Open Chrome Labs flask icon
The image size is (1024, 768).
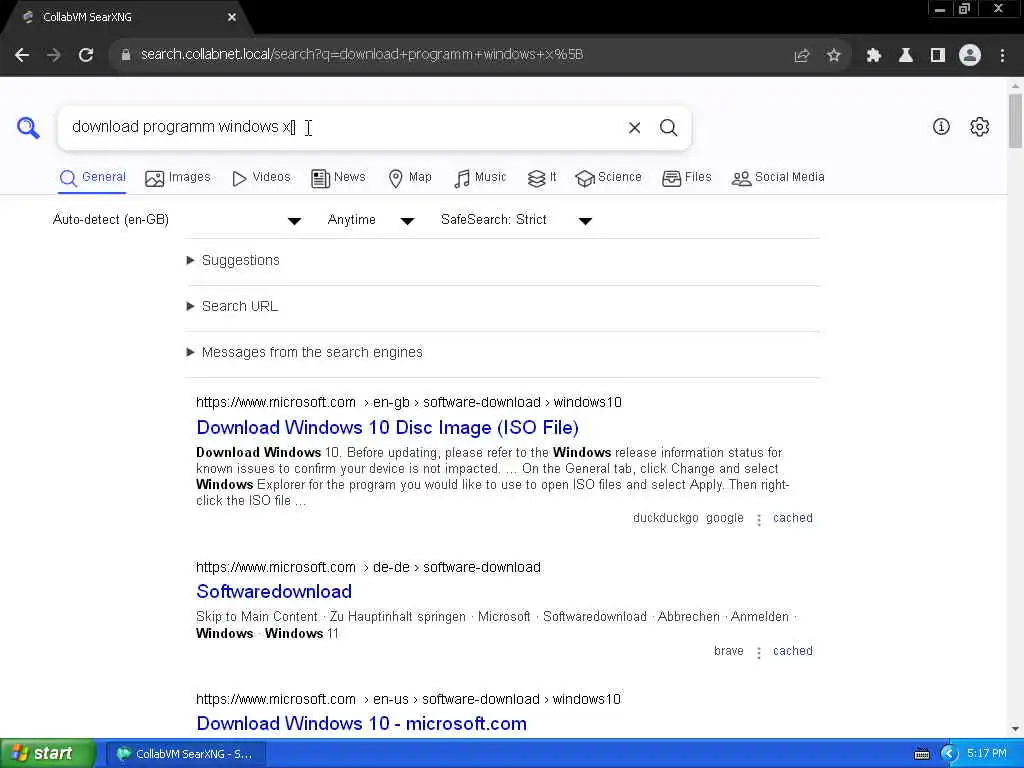(x=905, y=56)
